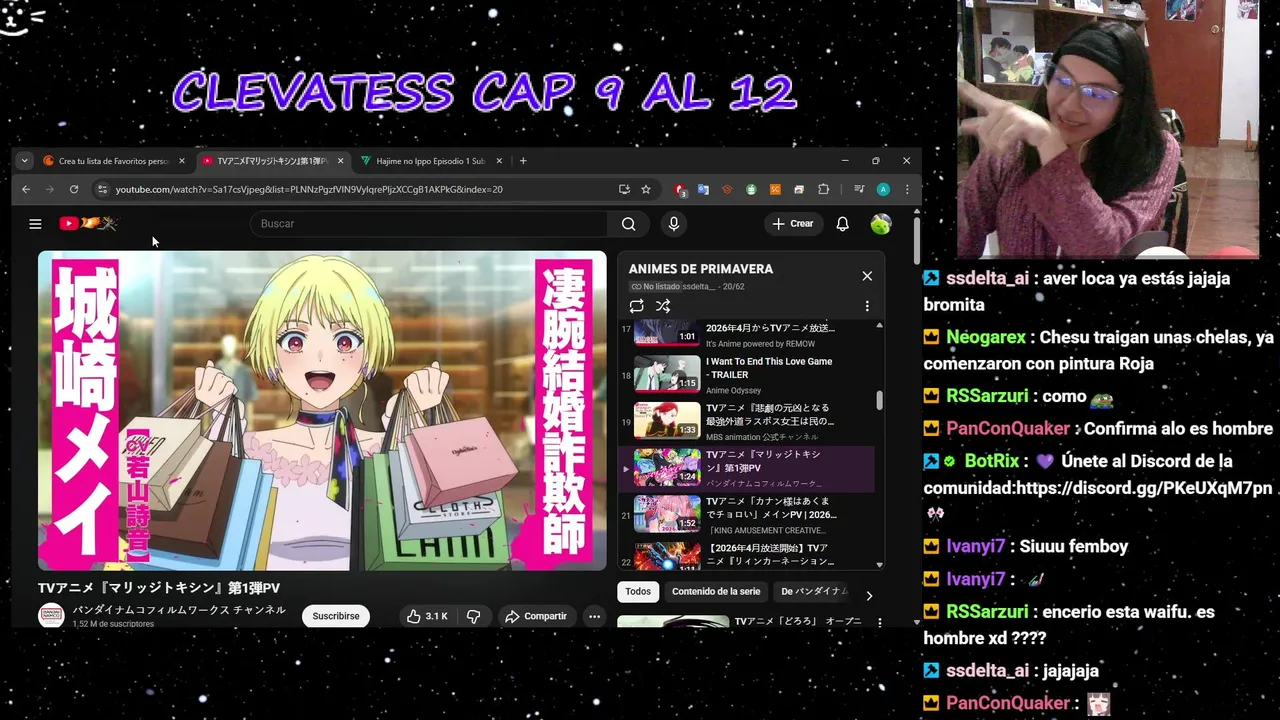Screen dimensions: 1280x720
Task: Open playlist three-dot options menu
Action: pos(867,306)
